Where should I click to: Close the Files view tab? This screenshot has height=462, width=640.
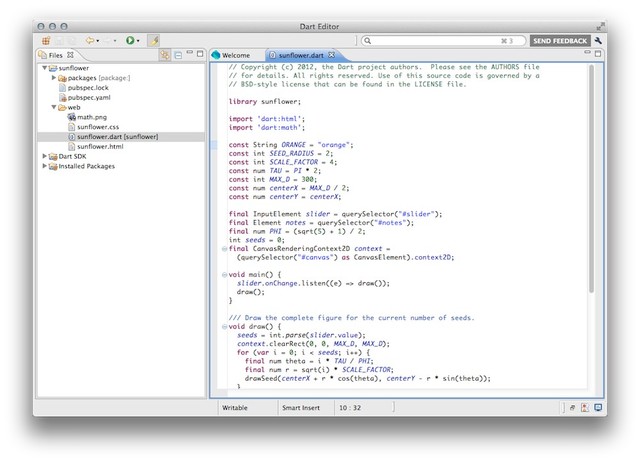coord(70,55)
